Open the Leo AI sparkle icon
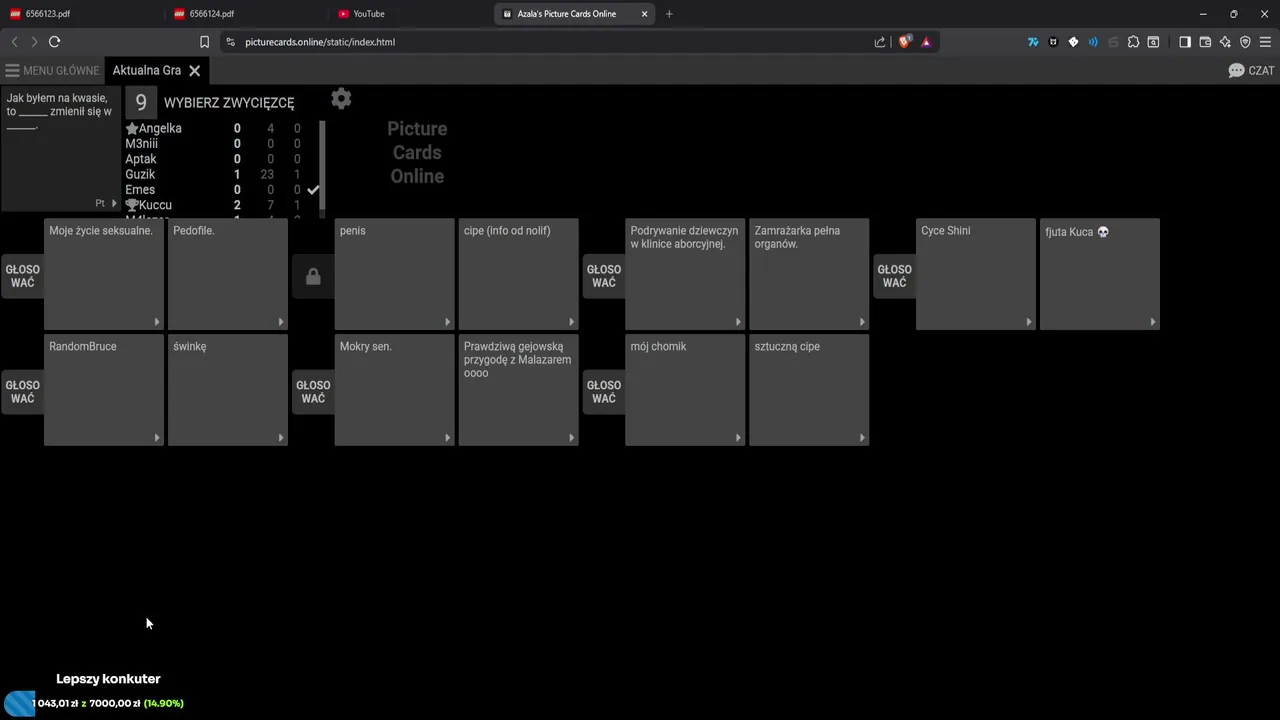 tap(1225, 42)
